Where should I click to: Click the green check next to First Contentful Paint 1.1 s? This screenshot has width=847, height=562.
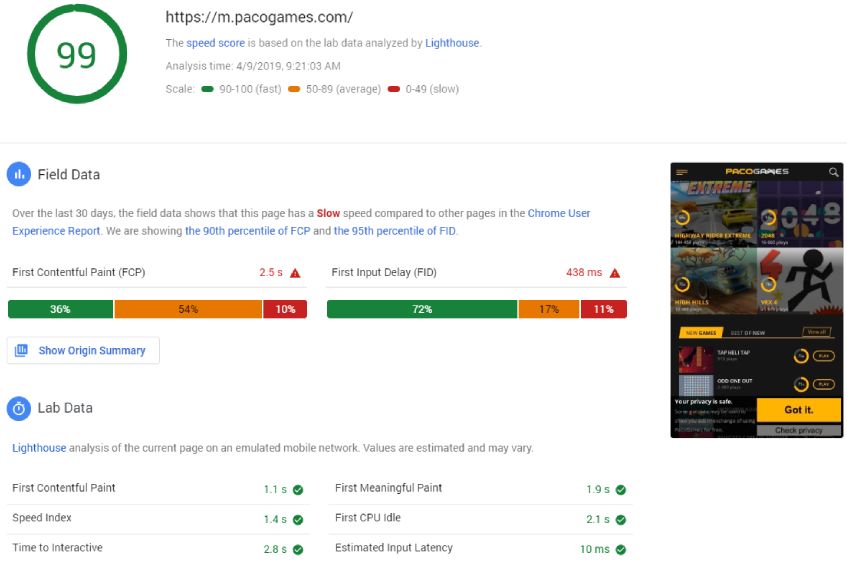[298, 490]
